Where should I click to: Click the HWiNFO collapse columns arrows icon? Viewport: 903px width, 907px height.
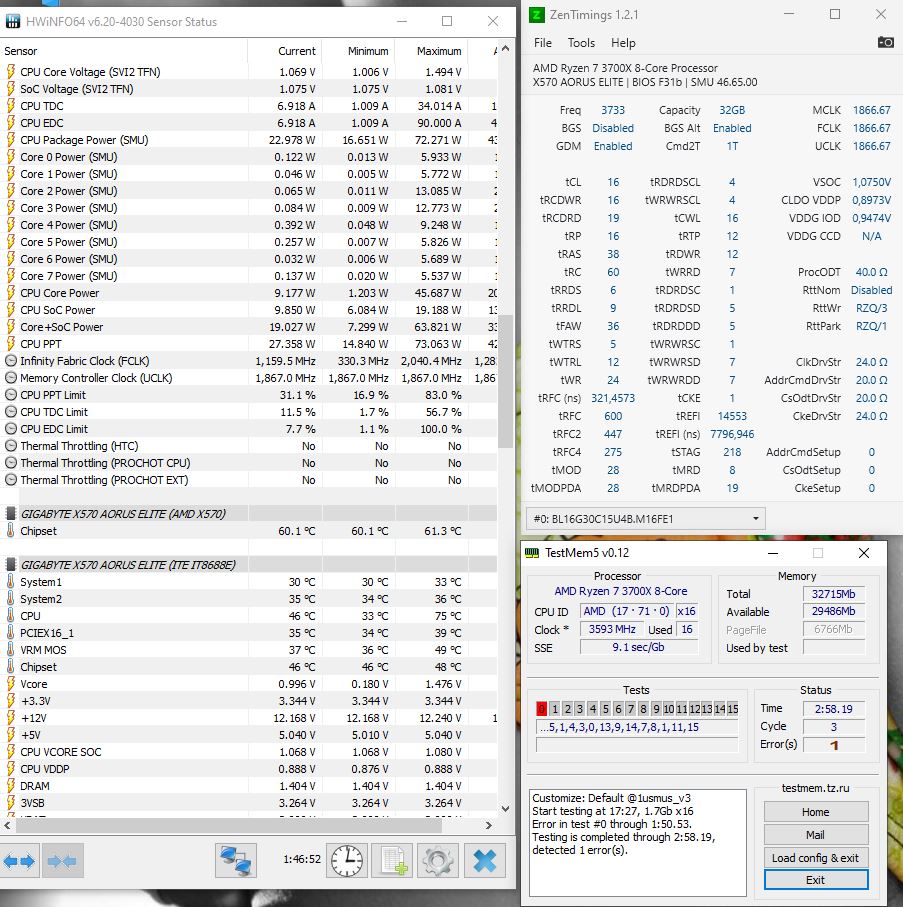coord(62,861)
